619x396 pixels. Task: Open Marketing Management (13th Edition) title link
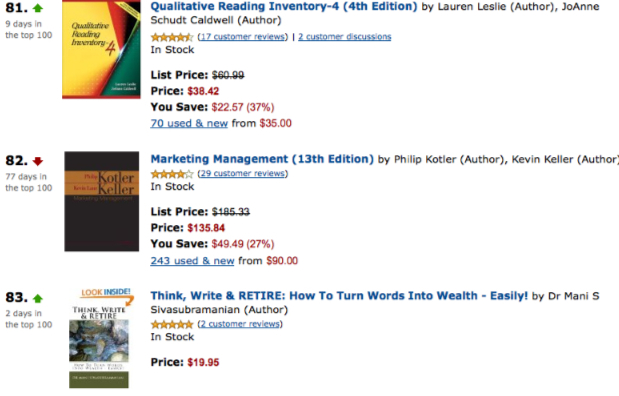click(x=262, y=159)
